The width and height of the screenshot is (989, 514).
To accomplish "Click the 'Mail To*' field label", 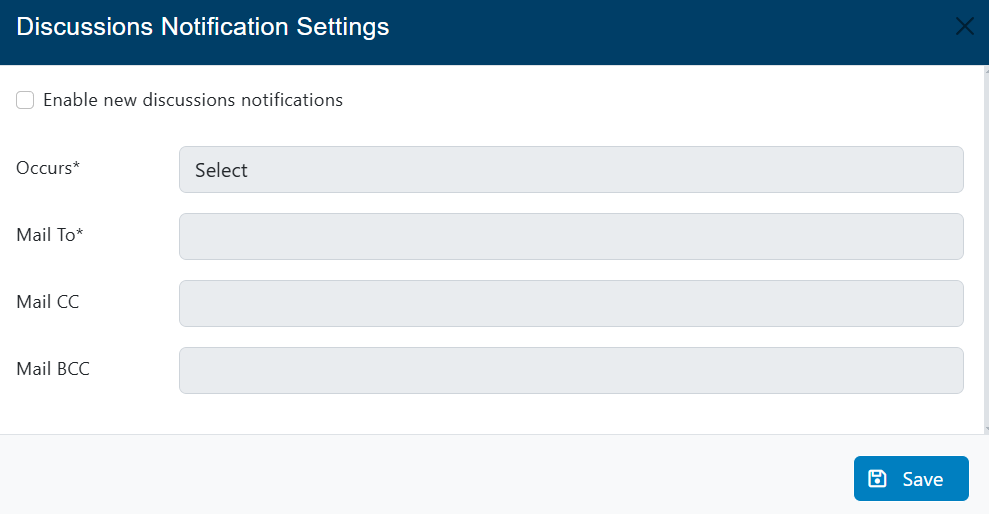I will coord(50,235).
